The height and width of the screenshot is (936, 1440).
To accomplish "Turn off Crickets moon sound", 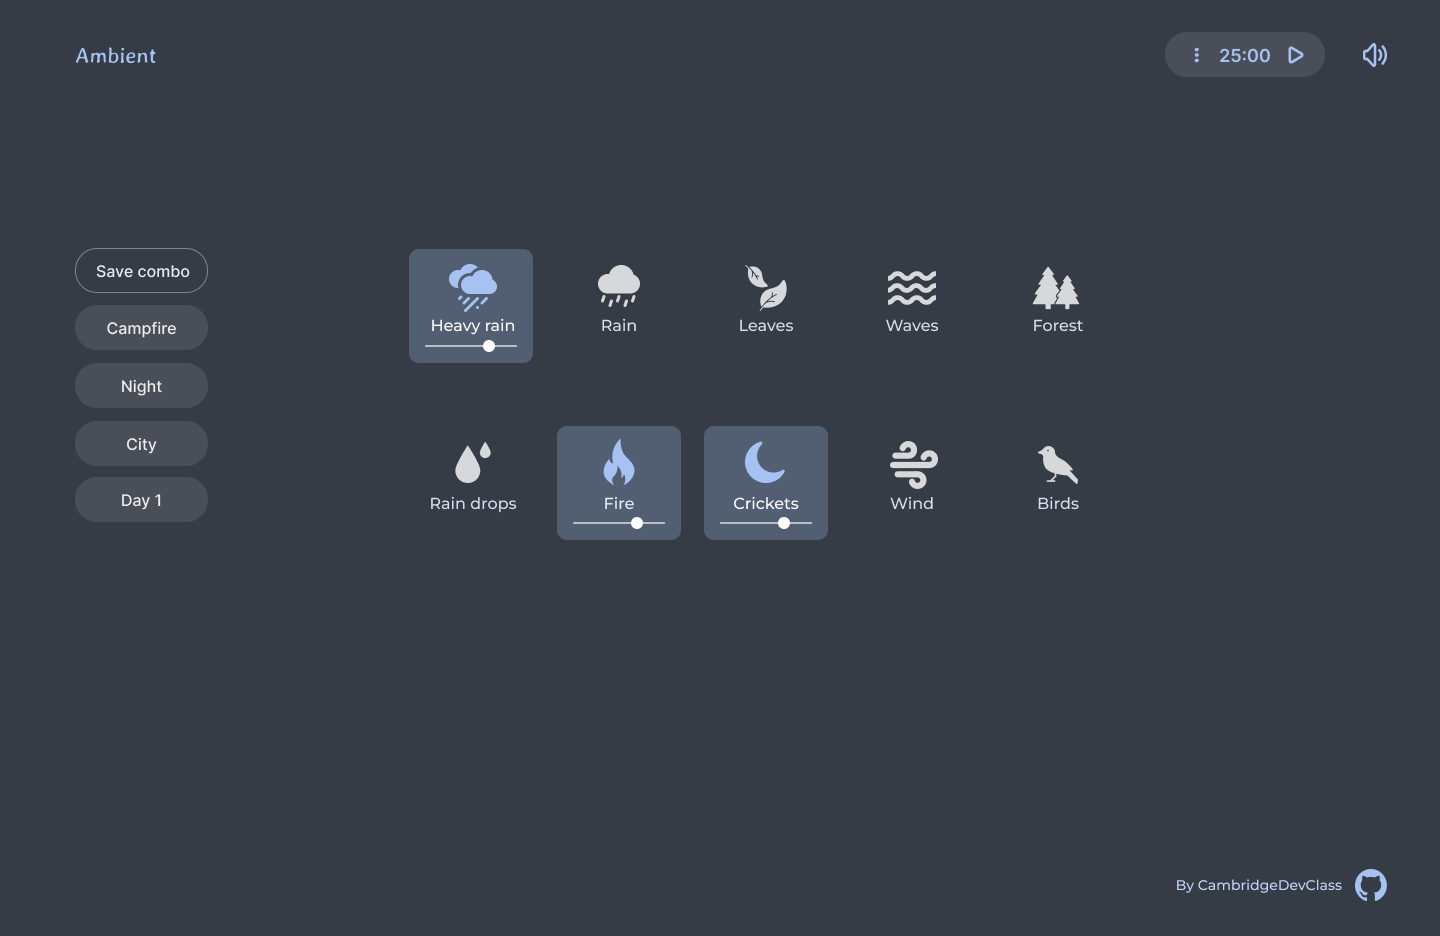I will point(765,462).
